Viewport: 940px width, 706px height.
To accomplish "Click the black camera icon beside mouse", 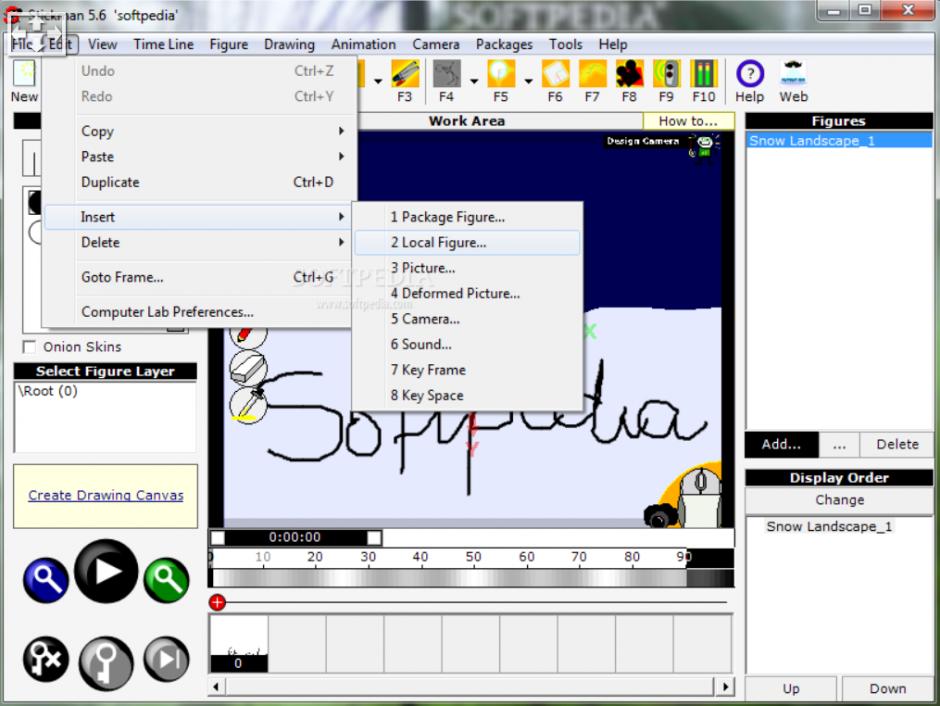I will 659,517.
